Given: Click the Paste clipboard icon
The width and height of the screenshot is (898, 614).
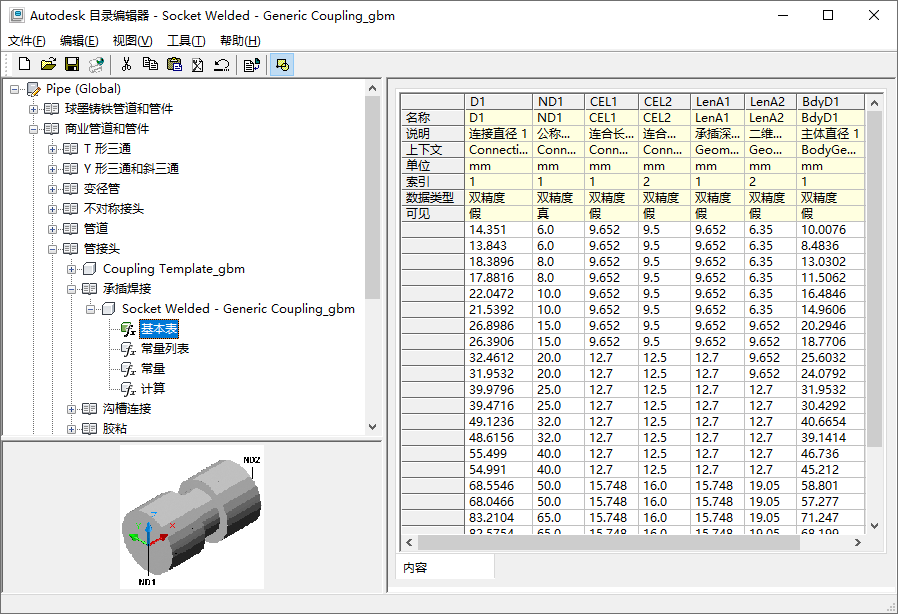Looking at the screenshot, I should click(x=174, y=64).
